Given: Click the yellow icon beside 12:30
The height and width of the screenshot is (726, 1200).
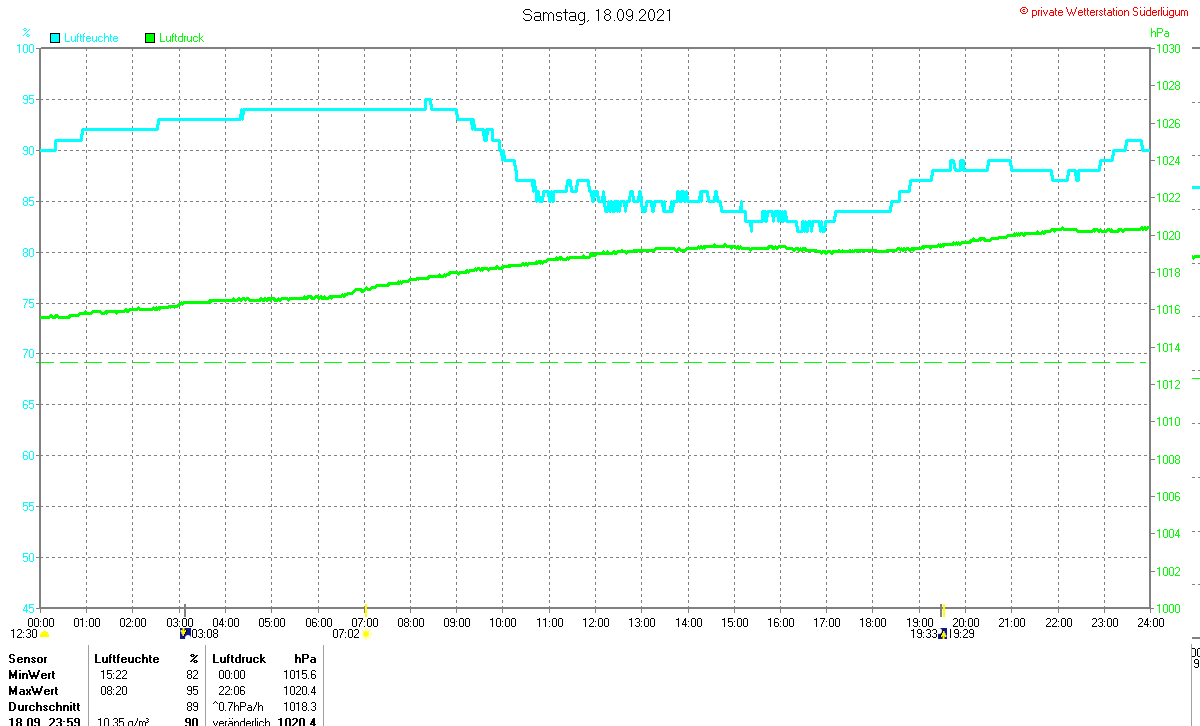Looking at the screenshot, I should 44,634.
